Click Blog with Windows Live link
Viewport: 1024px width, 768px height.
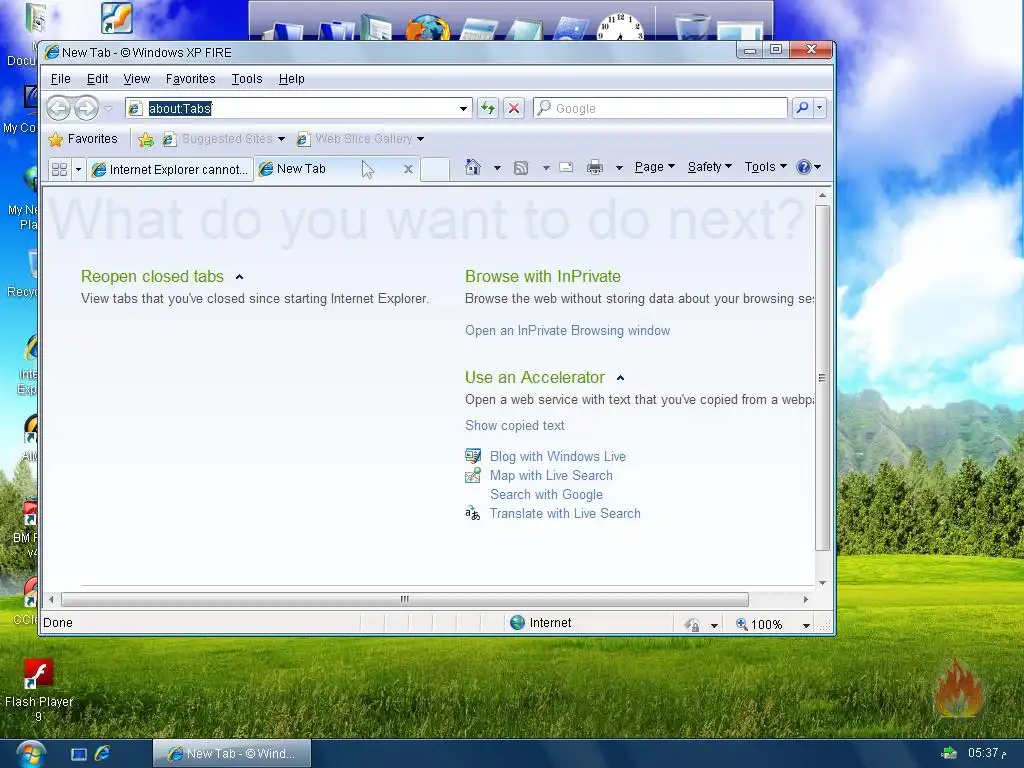(558, 456)
